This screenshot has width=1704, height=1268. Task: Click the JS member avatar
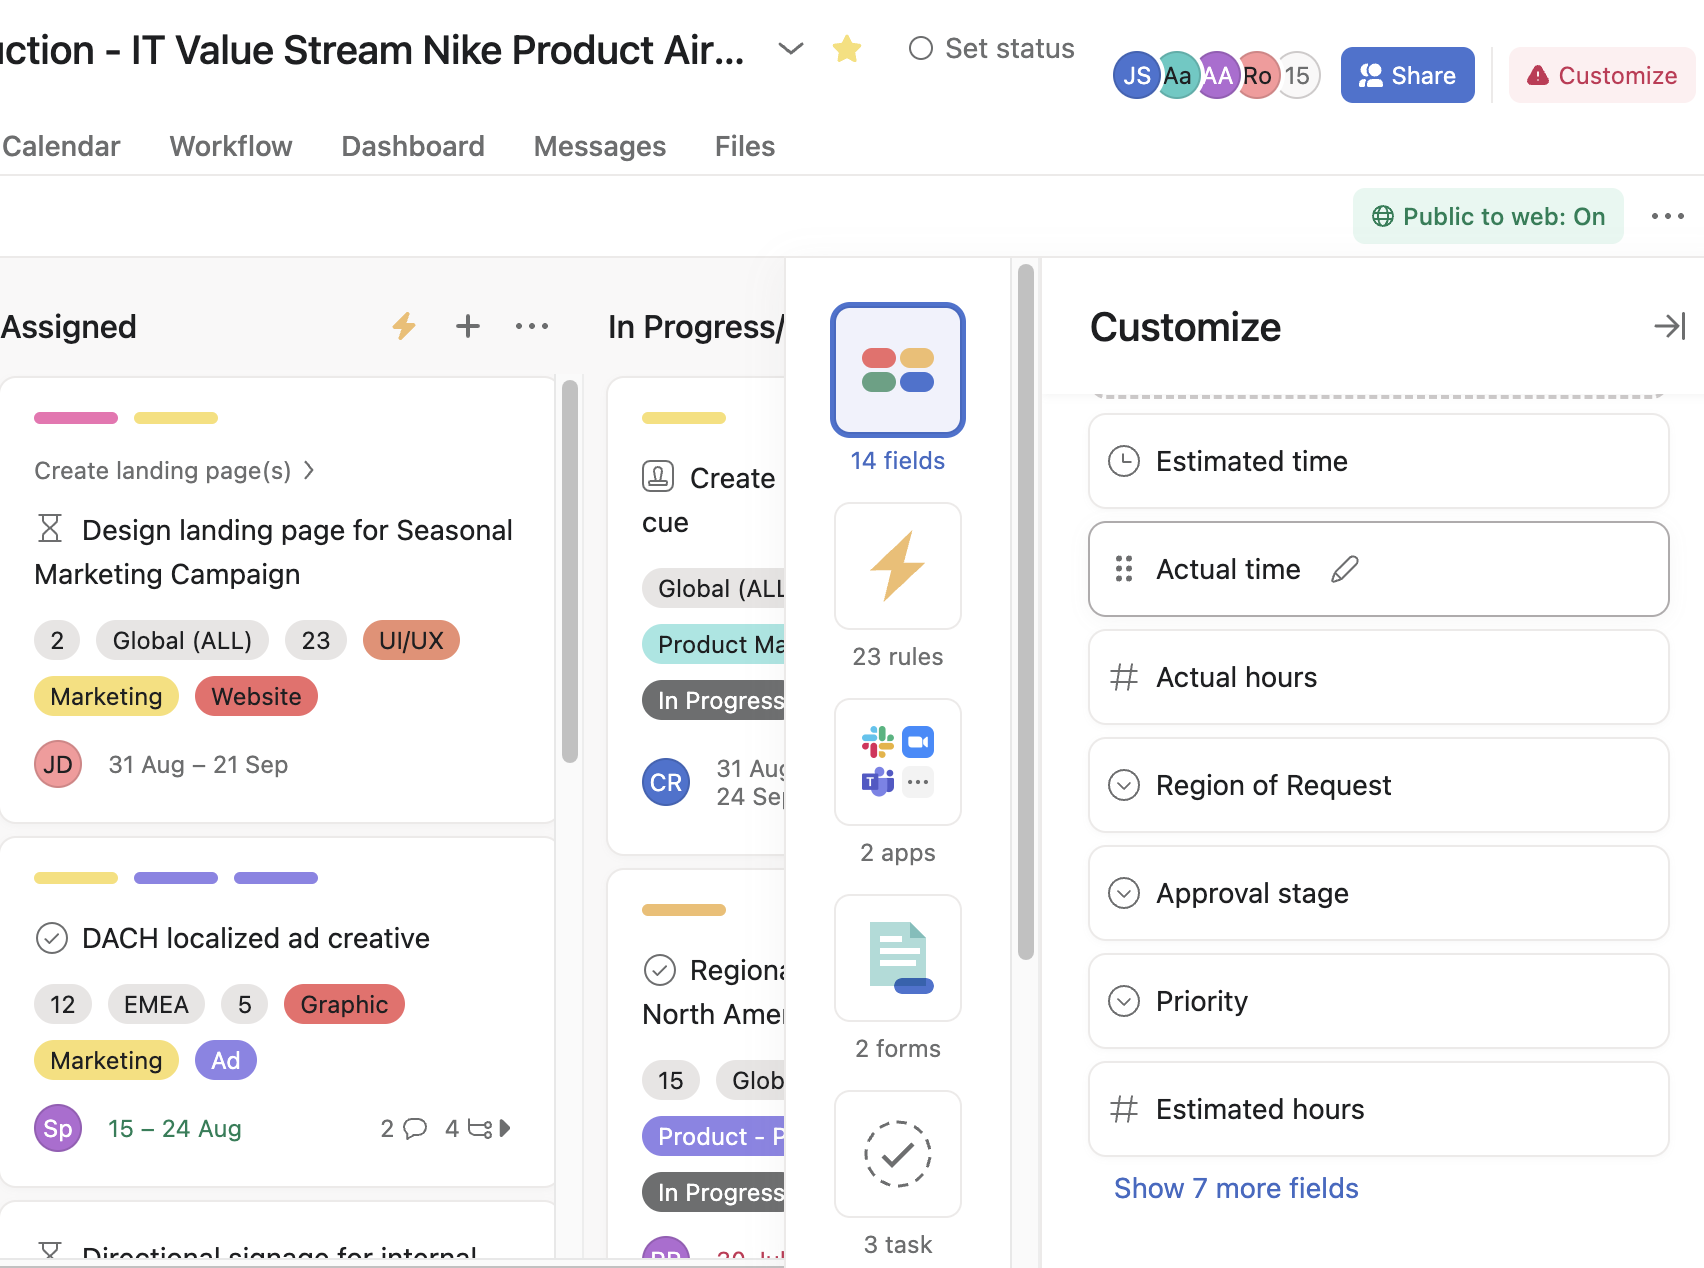pos(1136,75)
